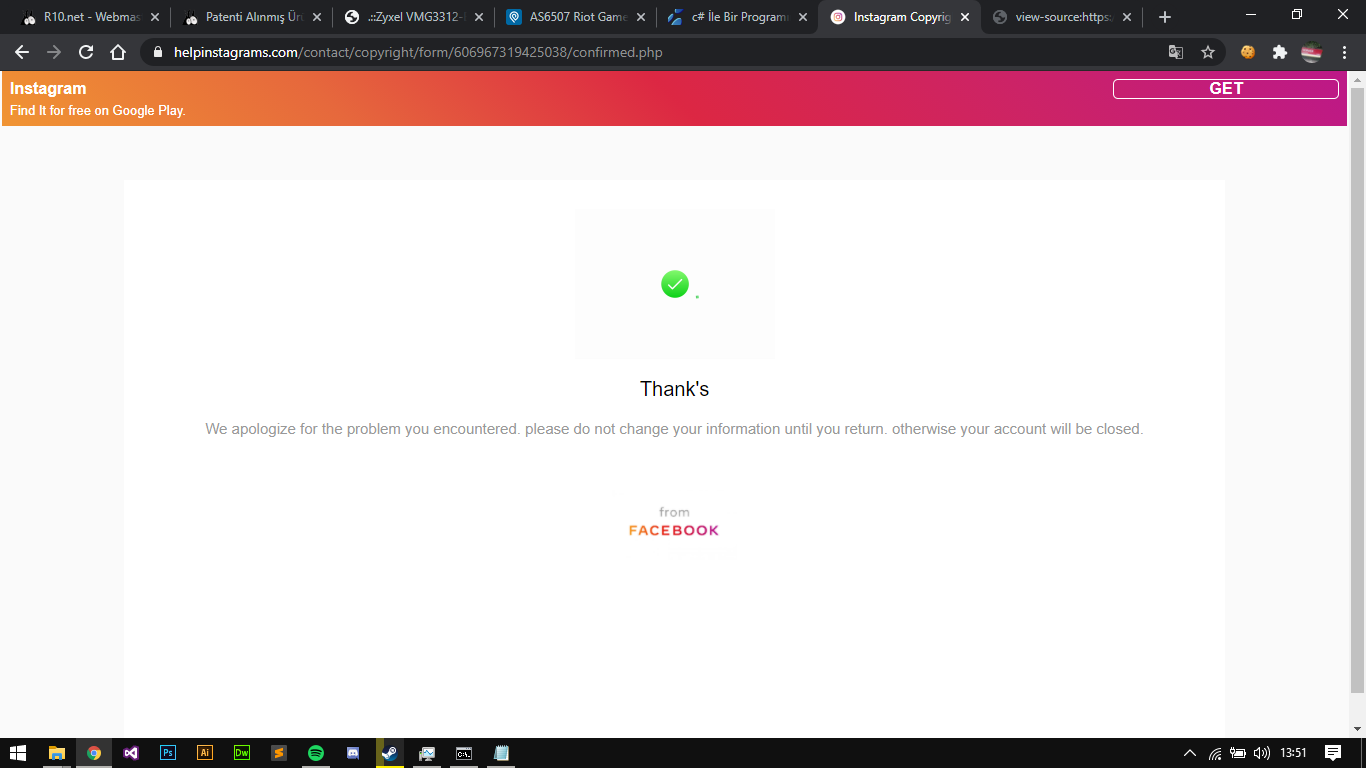Image resolution: width=1366 pixels, height=768 pixels.
Task: Open Google Translate for this page
Action: click(1176, 52)
